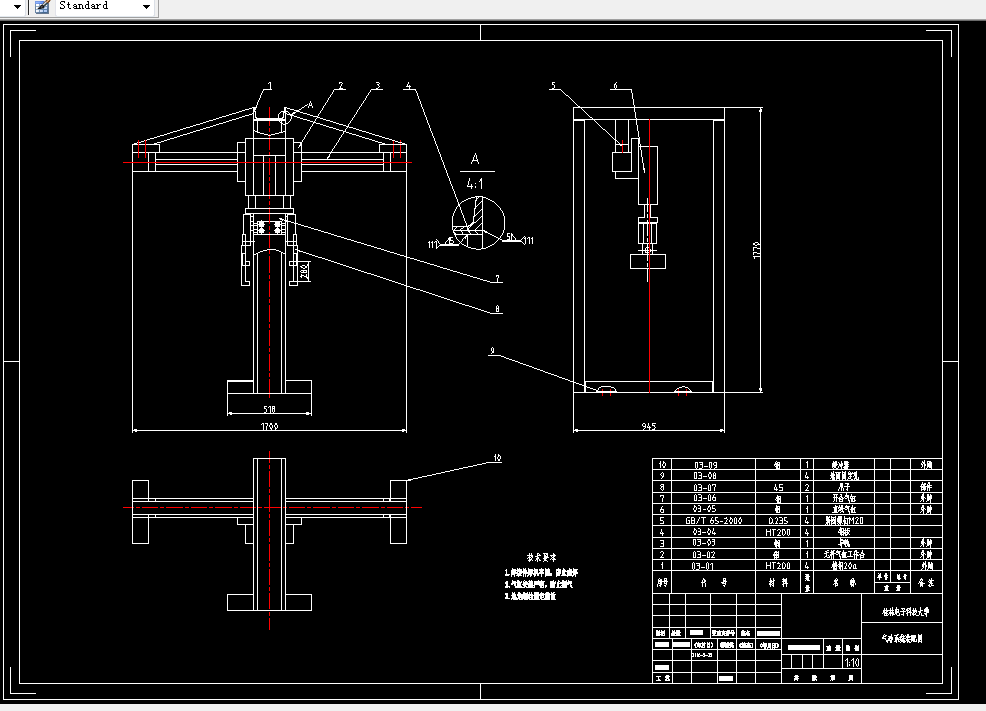Click parts list cell 03-06
The width and height of the screenshot is (986, 711).
pos(705,498)
